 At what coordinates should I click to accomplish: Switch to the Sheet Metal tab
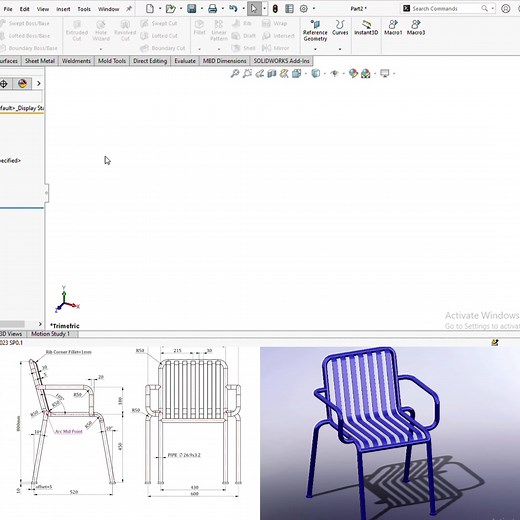(40, 61)
